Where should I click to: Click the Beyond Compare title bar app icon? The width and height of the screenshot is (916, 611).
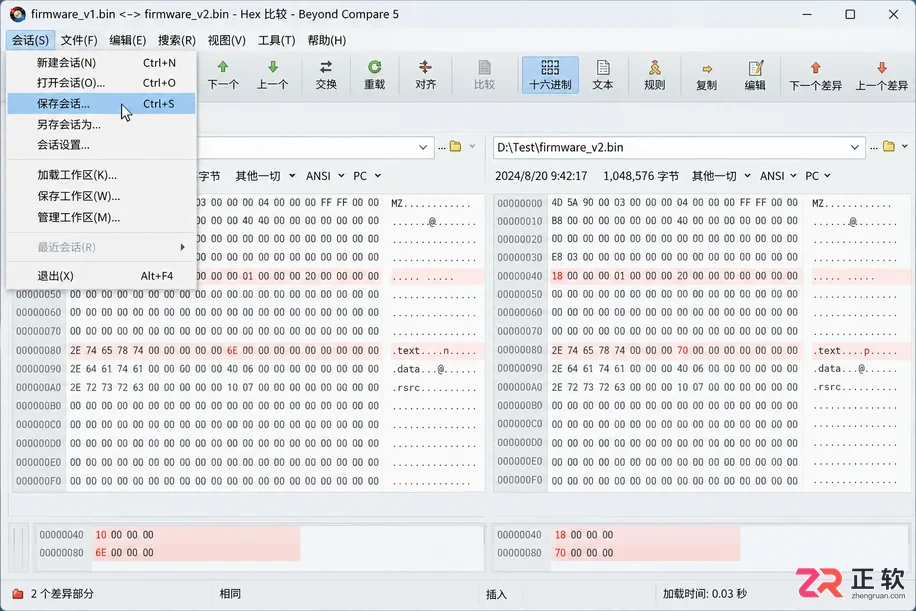click(17, 14)
